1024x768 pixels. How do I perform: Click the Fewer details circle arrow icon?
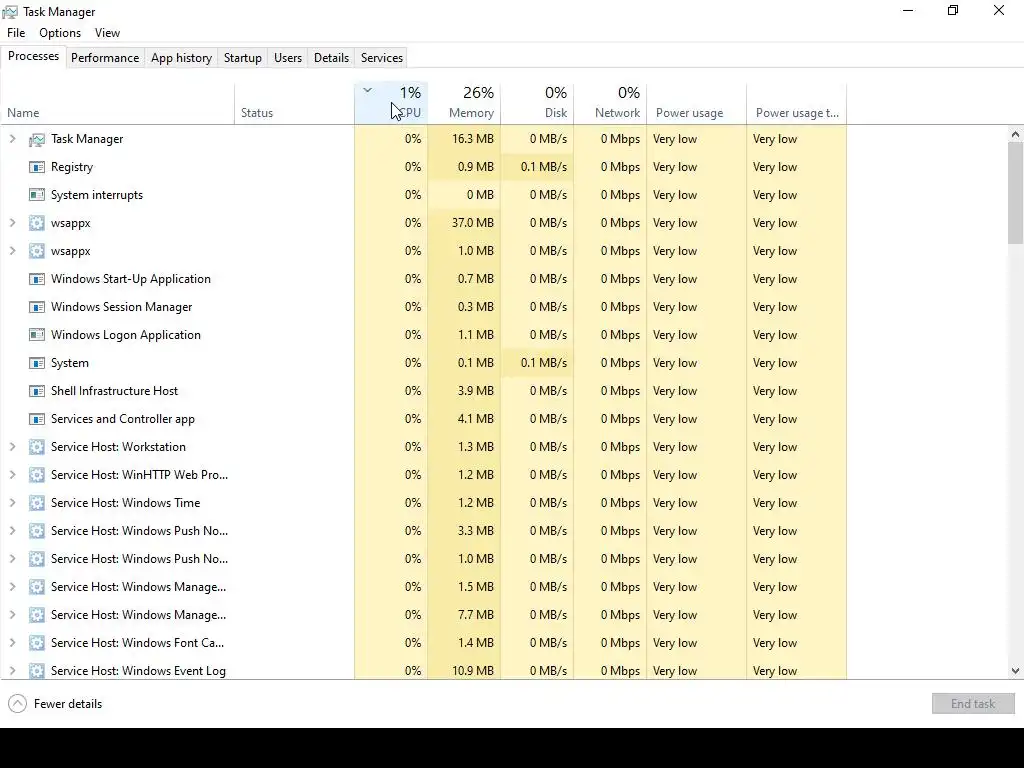pyautogui.click(x=18, y=704)
